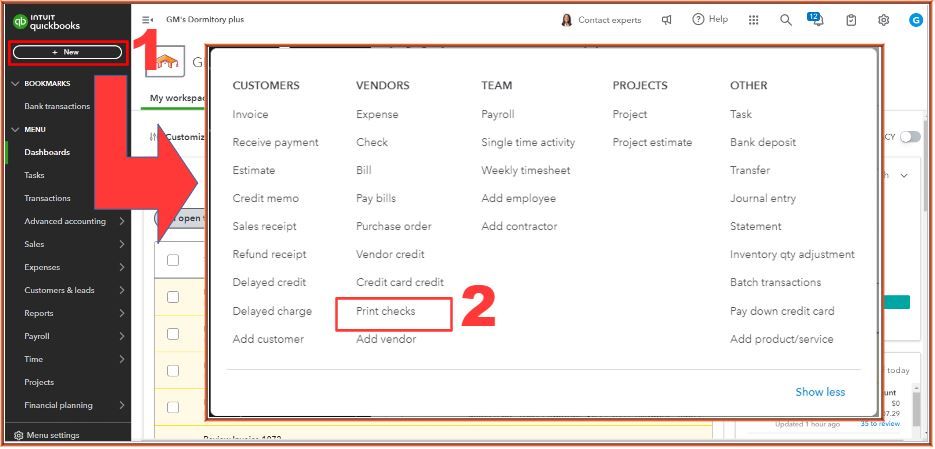Tick the fifth checkbox in the list
935x449 pixels.
(173, 407)
